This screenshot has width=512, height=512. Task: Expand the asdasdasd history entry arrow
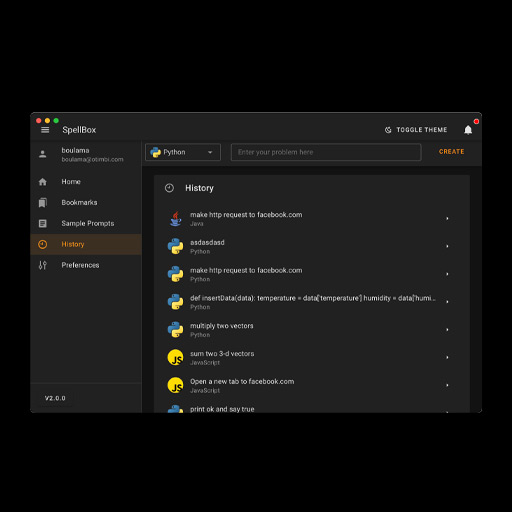pos(447,246)
